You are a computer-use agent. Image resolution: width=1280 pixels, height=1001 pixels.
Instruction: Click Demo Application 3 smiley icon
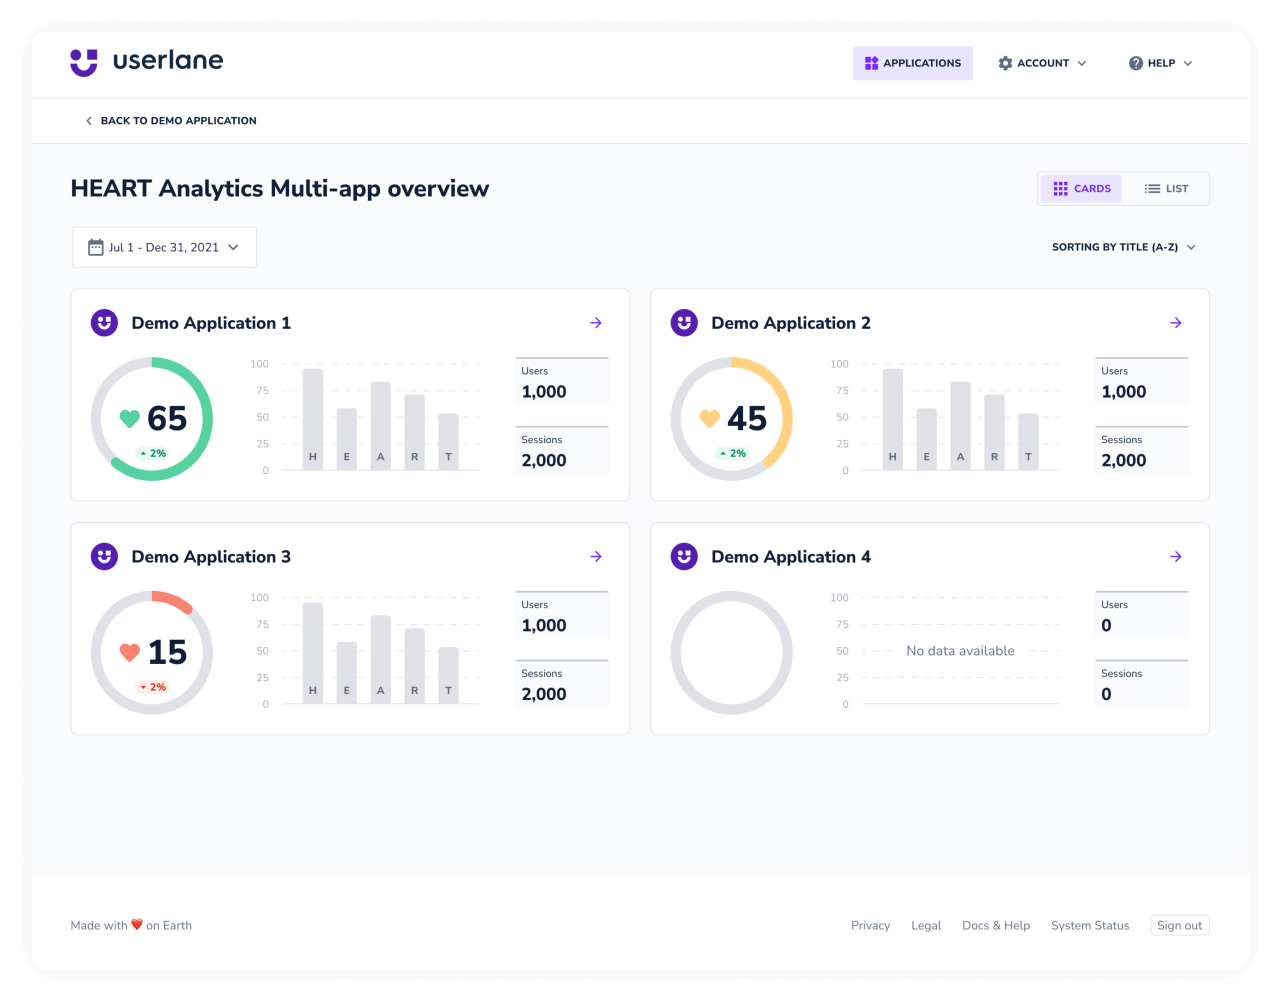click(x=104, y=557)
